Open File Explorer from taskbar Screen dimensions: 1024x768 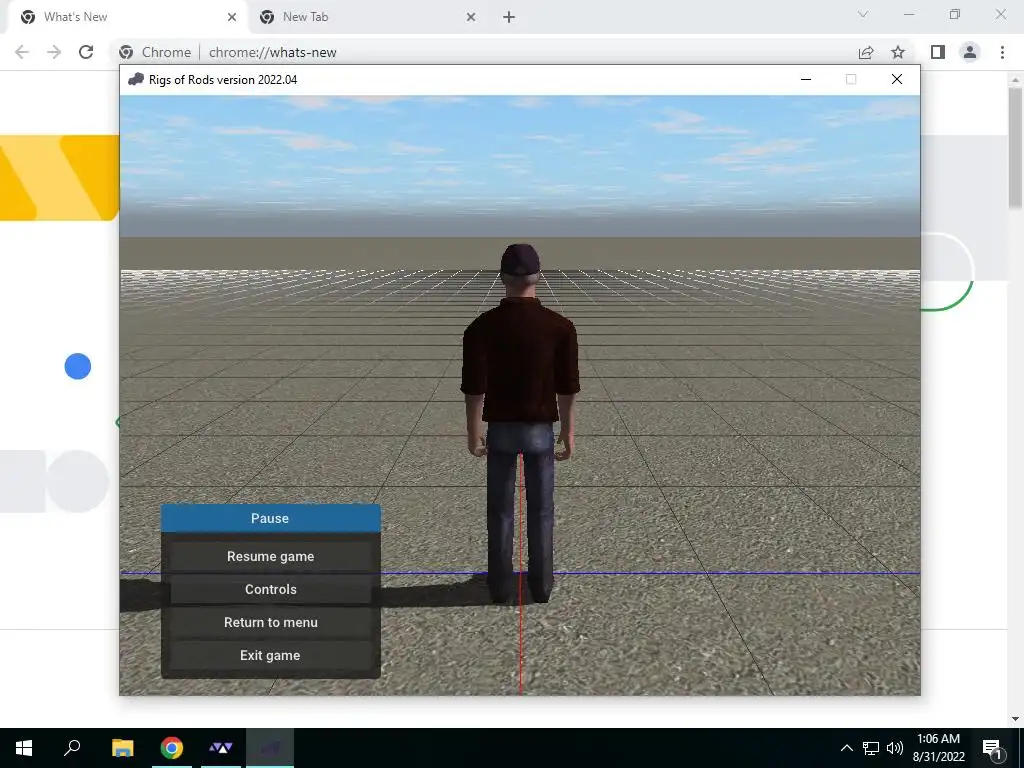coord(123,748)
